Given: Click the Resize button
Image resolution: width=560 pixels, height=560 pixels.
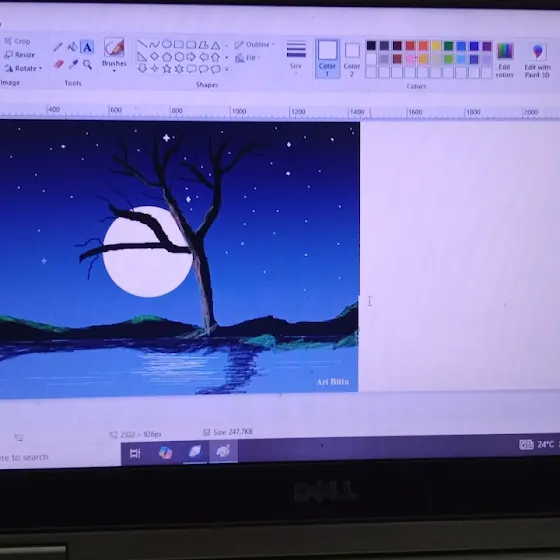Looking at the screenshot, I should (20, 55).
